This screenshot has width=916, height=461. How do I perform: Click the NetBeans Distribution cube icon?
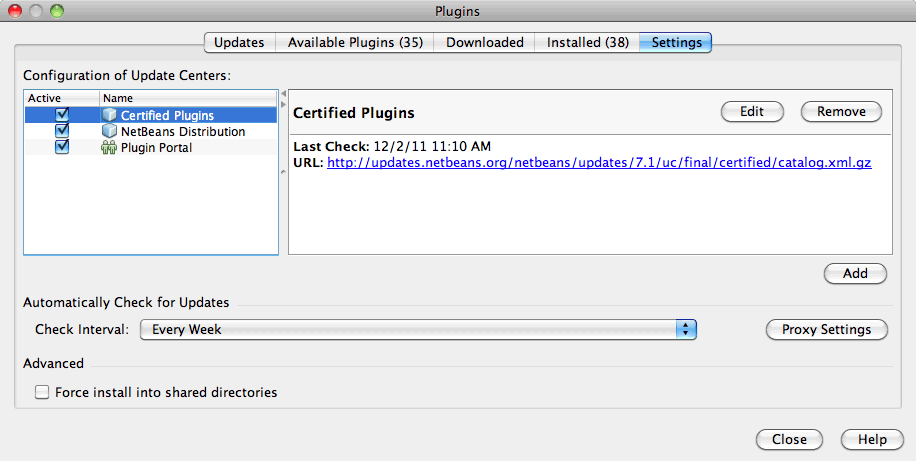(109, 132)
